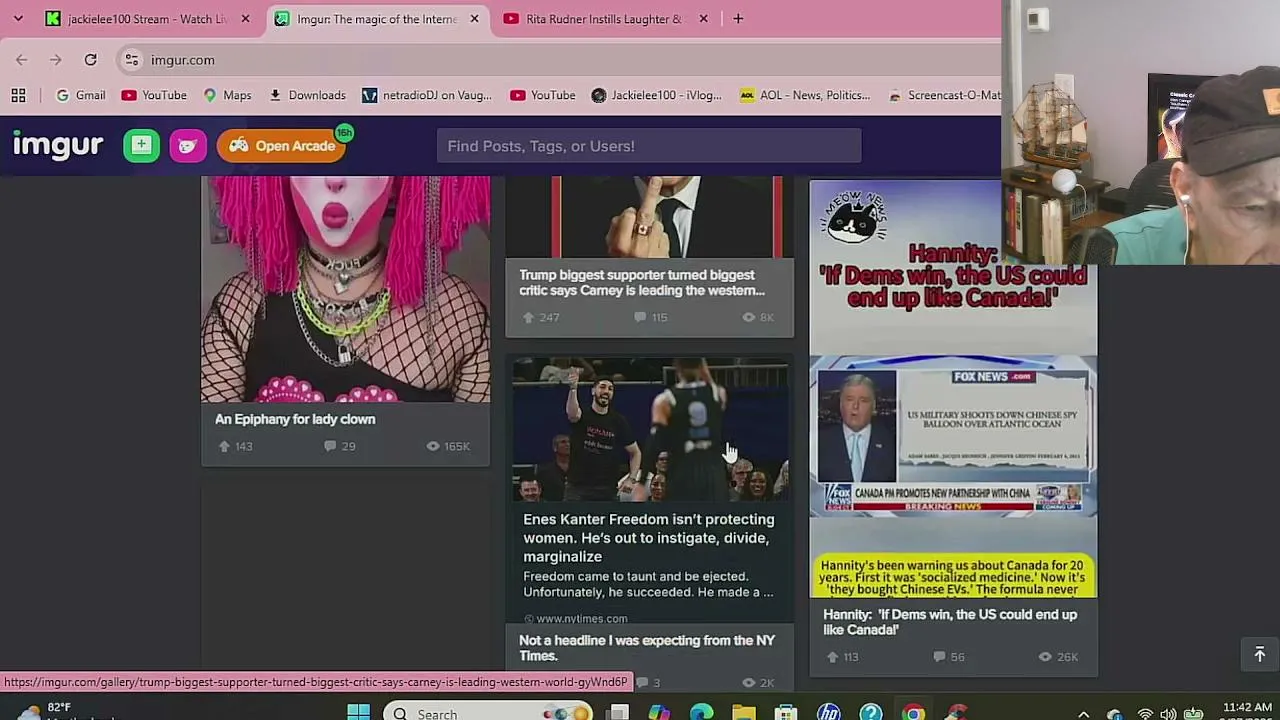Open the Wi-Fi network icon in system tray

[x=1145, y=714]
